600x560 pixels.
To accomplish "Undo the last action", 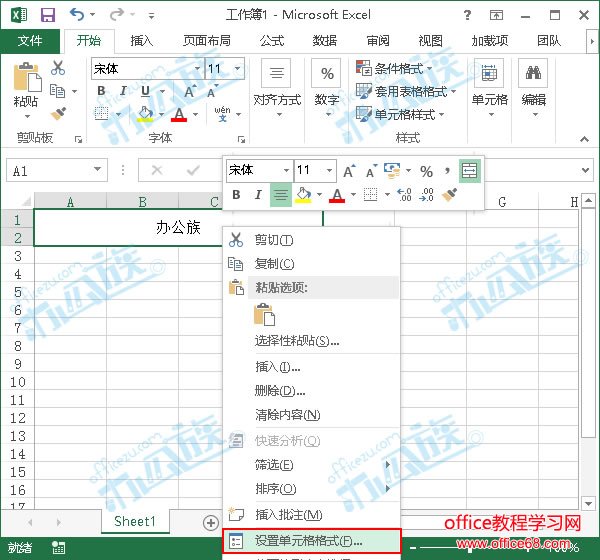I will 77,15.
